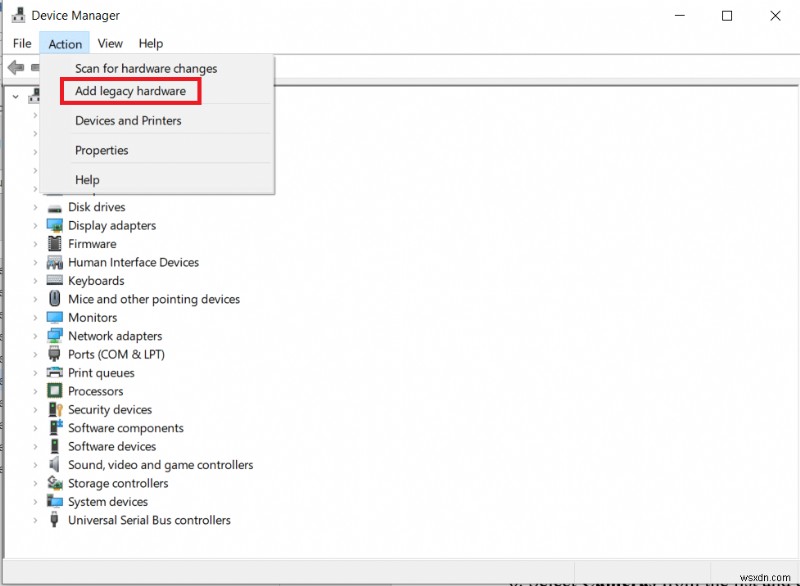800x586 pixels.
Task: Click the Storage controllers icon
Action: click(x=53, y=483)
